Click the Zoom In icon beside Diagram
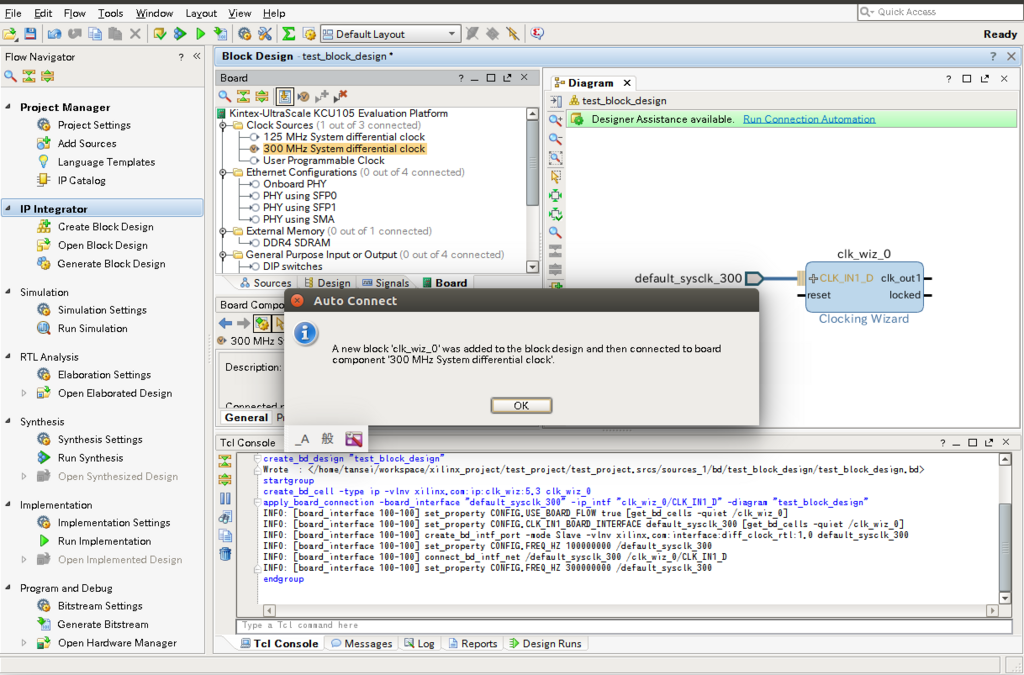1024x675 pixels. pyautogui.click(x=555, y=120)
